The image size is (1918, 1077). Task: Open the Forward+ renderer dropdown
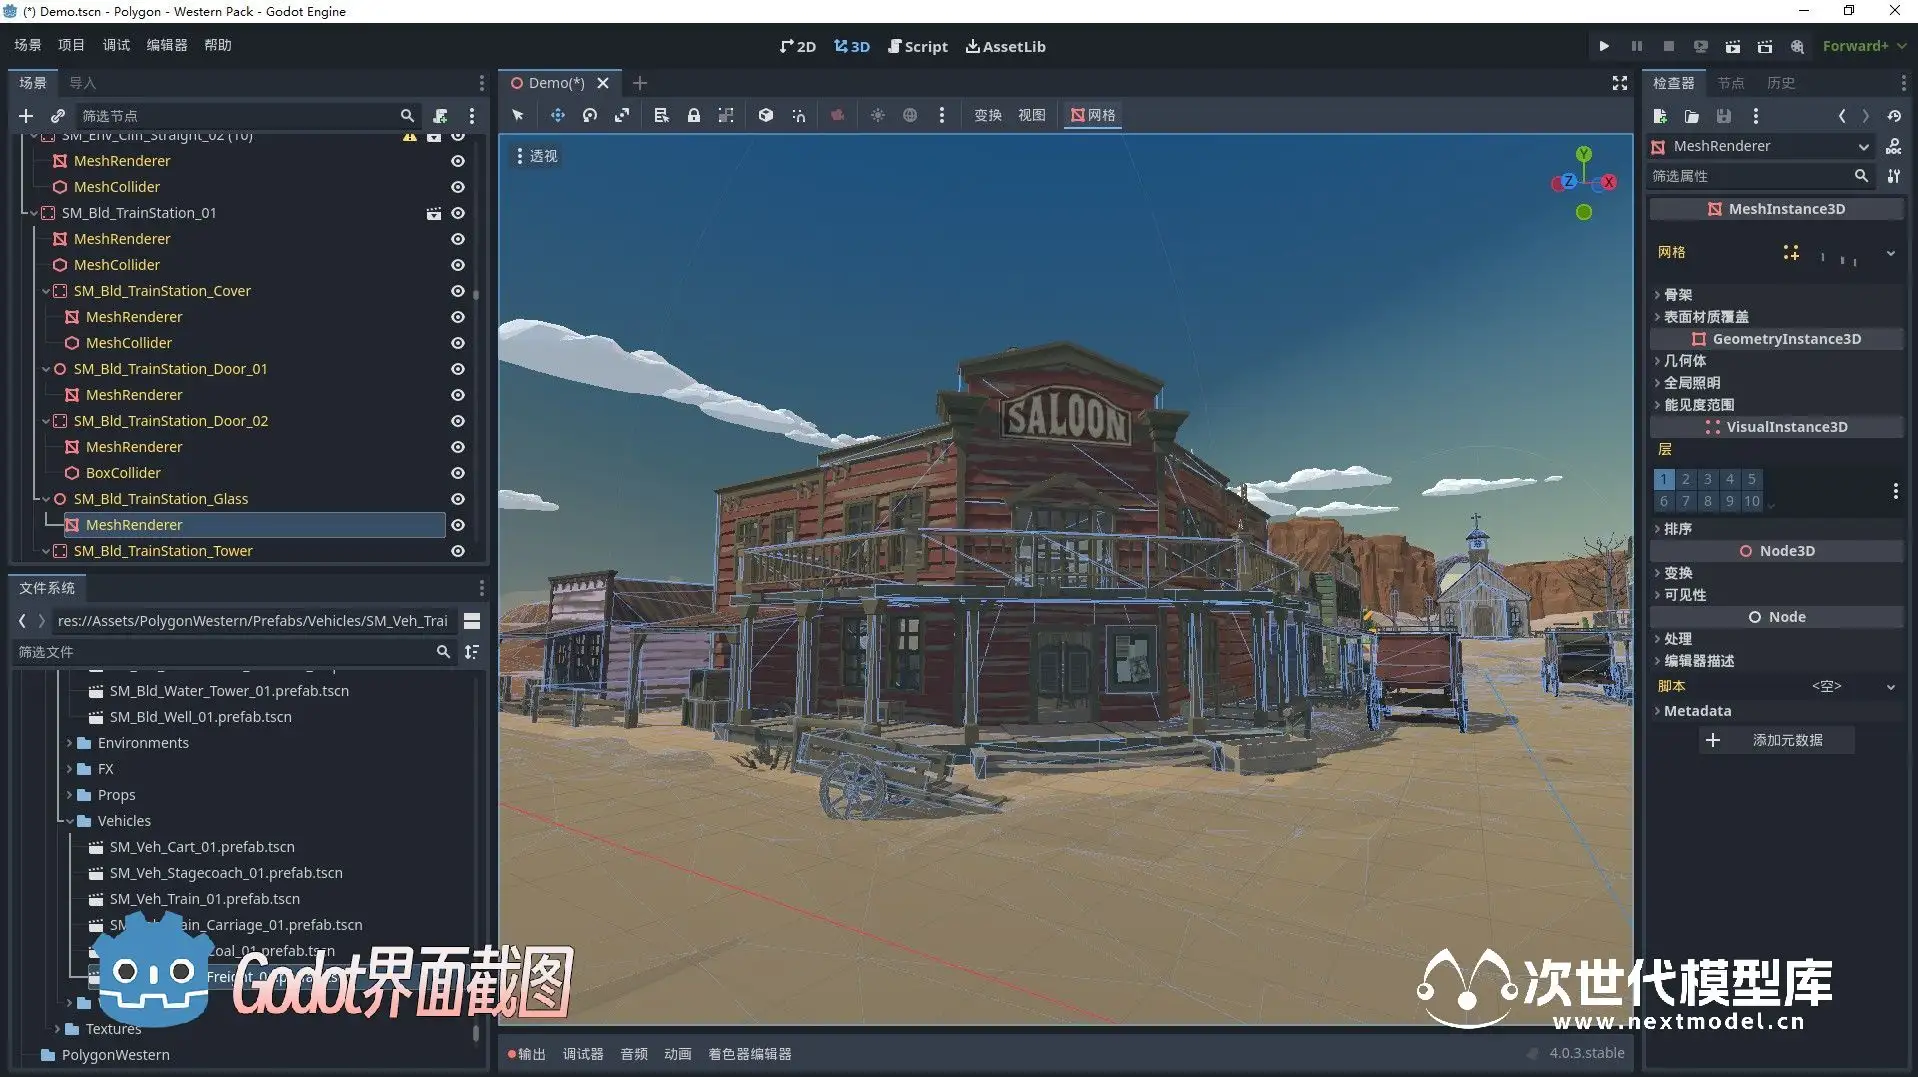(x=1863, y=46)
